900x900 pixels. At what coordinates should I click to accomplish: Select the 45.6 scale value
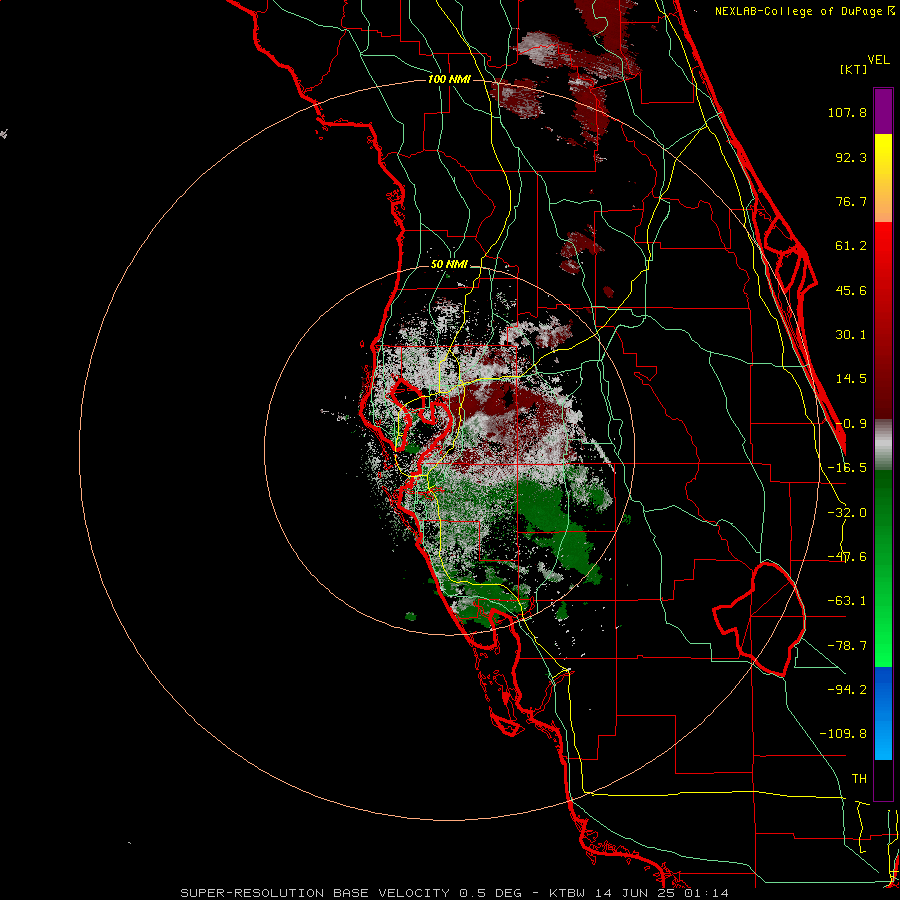coord(851,290)
